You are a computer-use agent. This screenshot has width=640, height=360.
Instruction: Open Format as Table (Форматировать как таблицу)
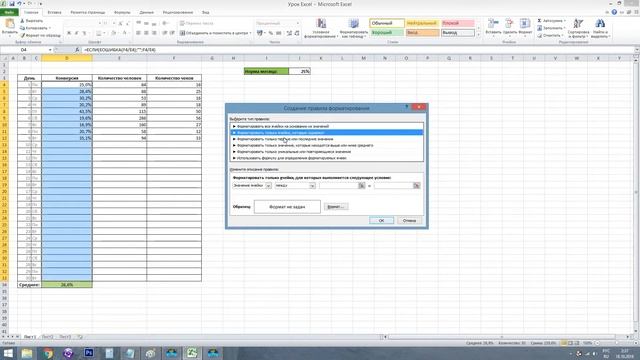[354, 28]
